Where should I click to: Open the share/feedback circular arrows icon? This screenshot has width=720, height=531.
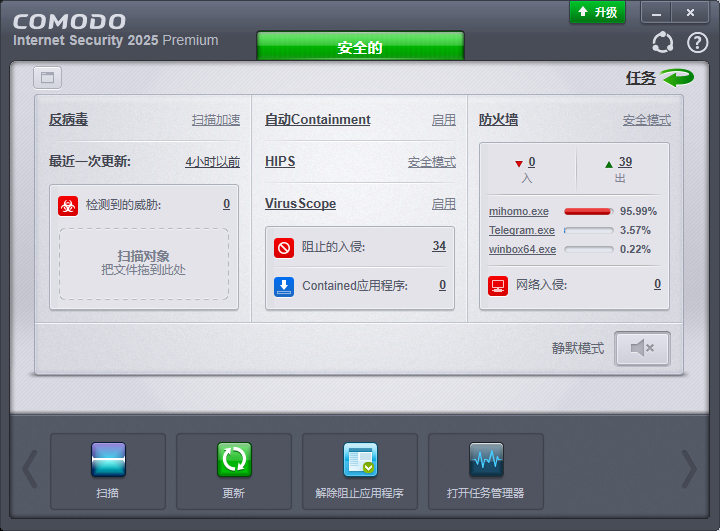click(x=663, y=42)
